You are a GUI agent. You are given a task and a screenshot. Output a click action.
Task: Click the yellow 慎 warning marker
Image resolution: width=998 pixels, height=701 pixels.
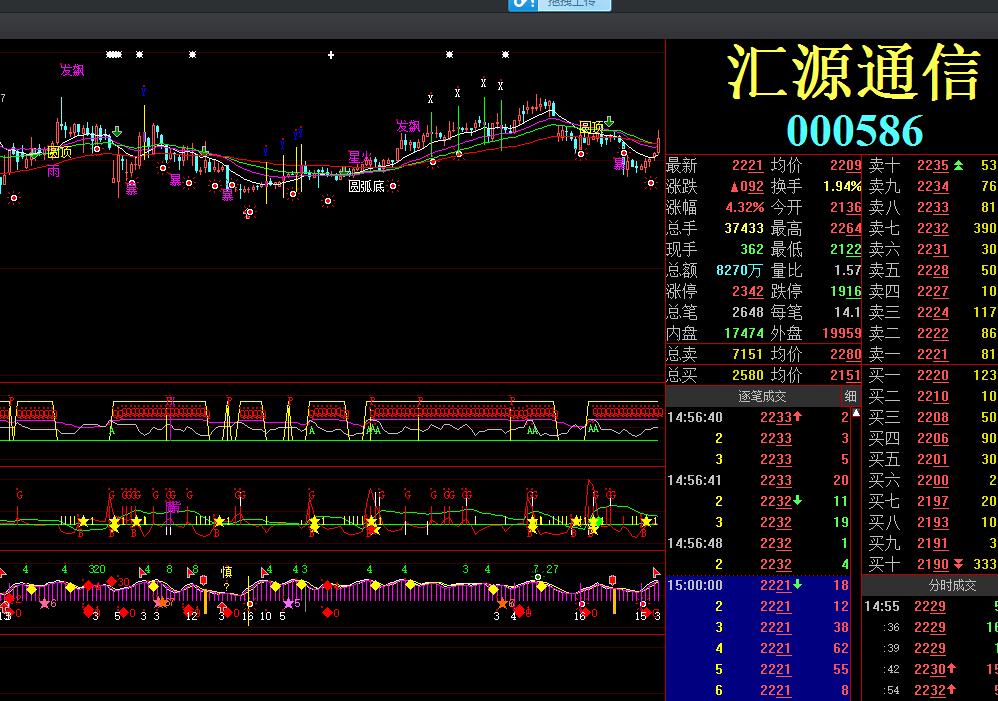[x=226, y=571]
